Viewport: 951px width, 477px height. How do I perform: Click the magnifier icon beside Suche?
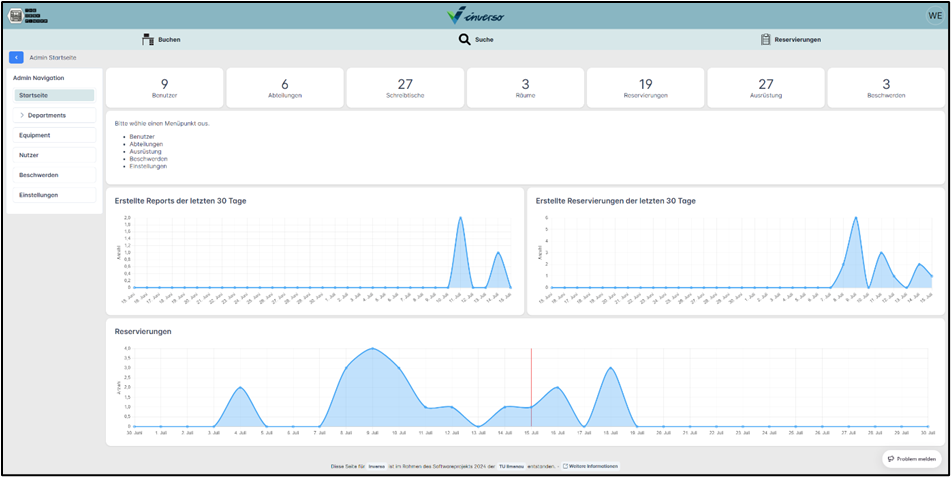click(x=464, y=40)
